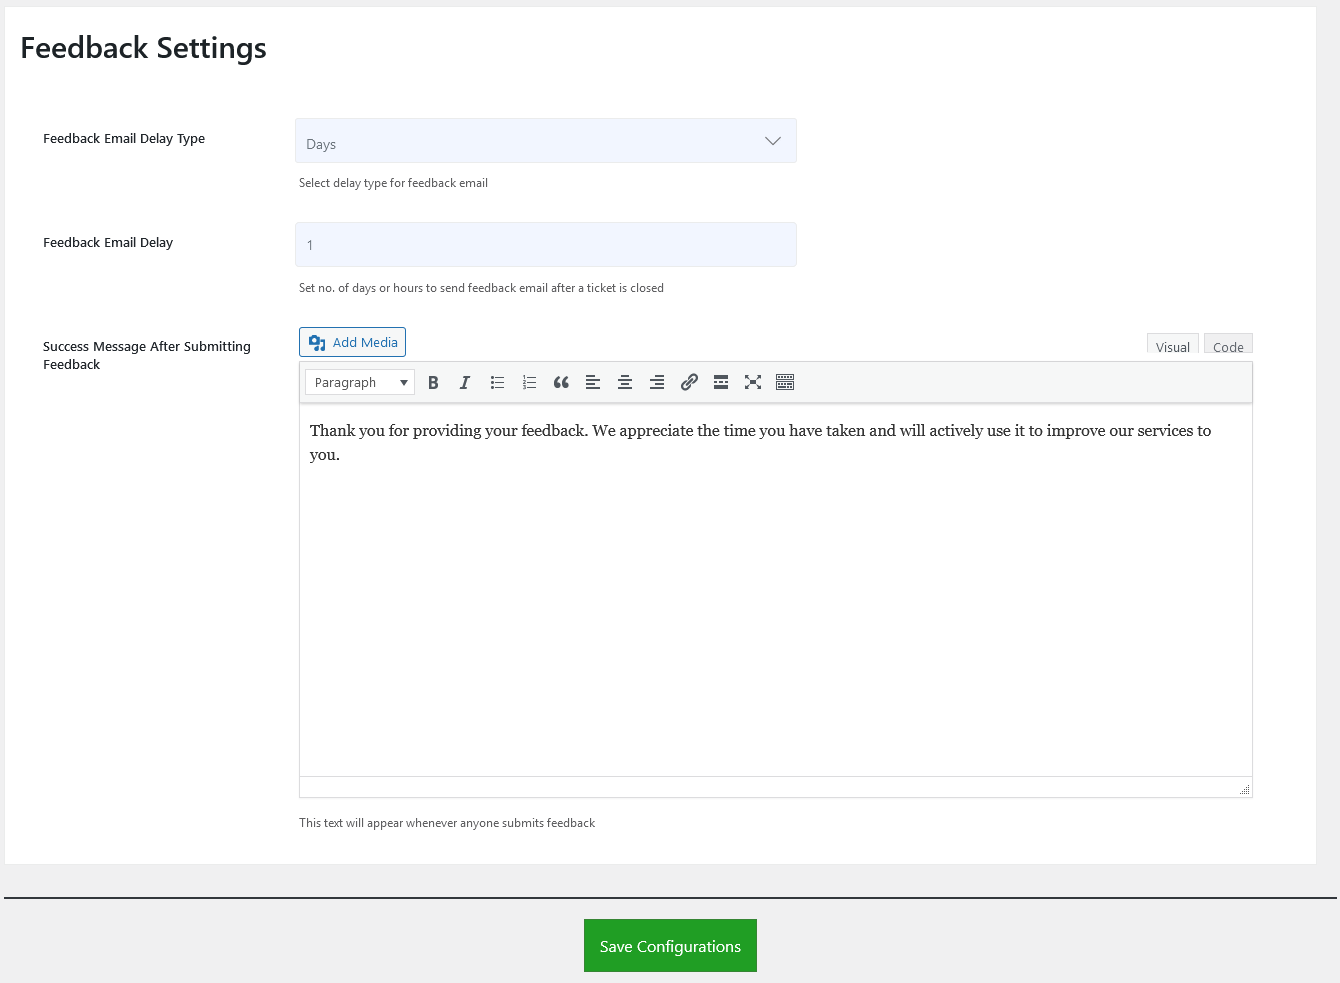Click the insert link icon
This screenshot has width=1340, height=983.
(689, 382)
